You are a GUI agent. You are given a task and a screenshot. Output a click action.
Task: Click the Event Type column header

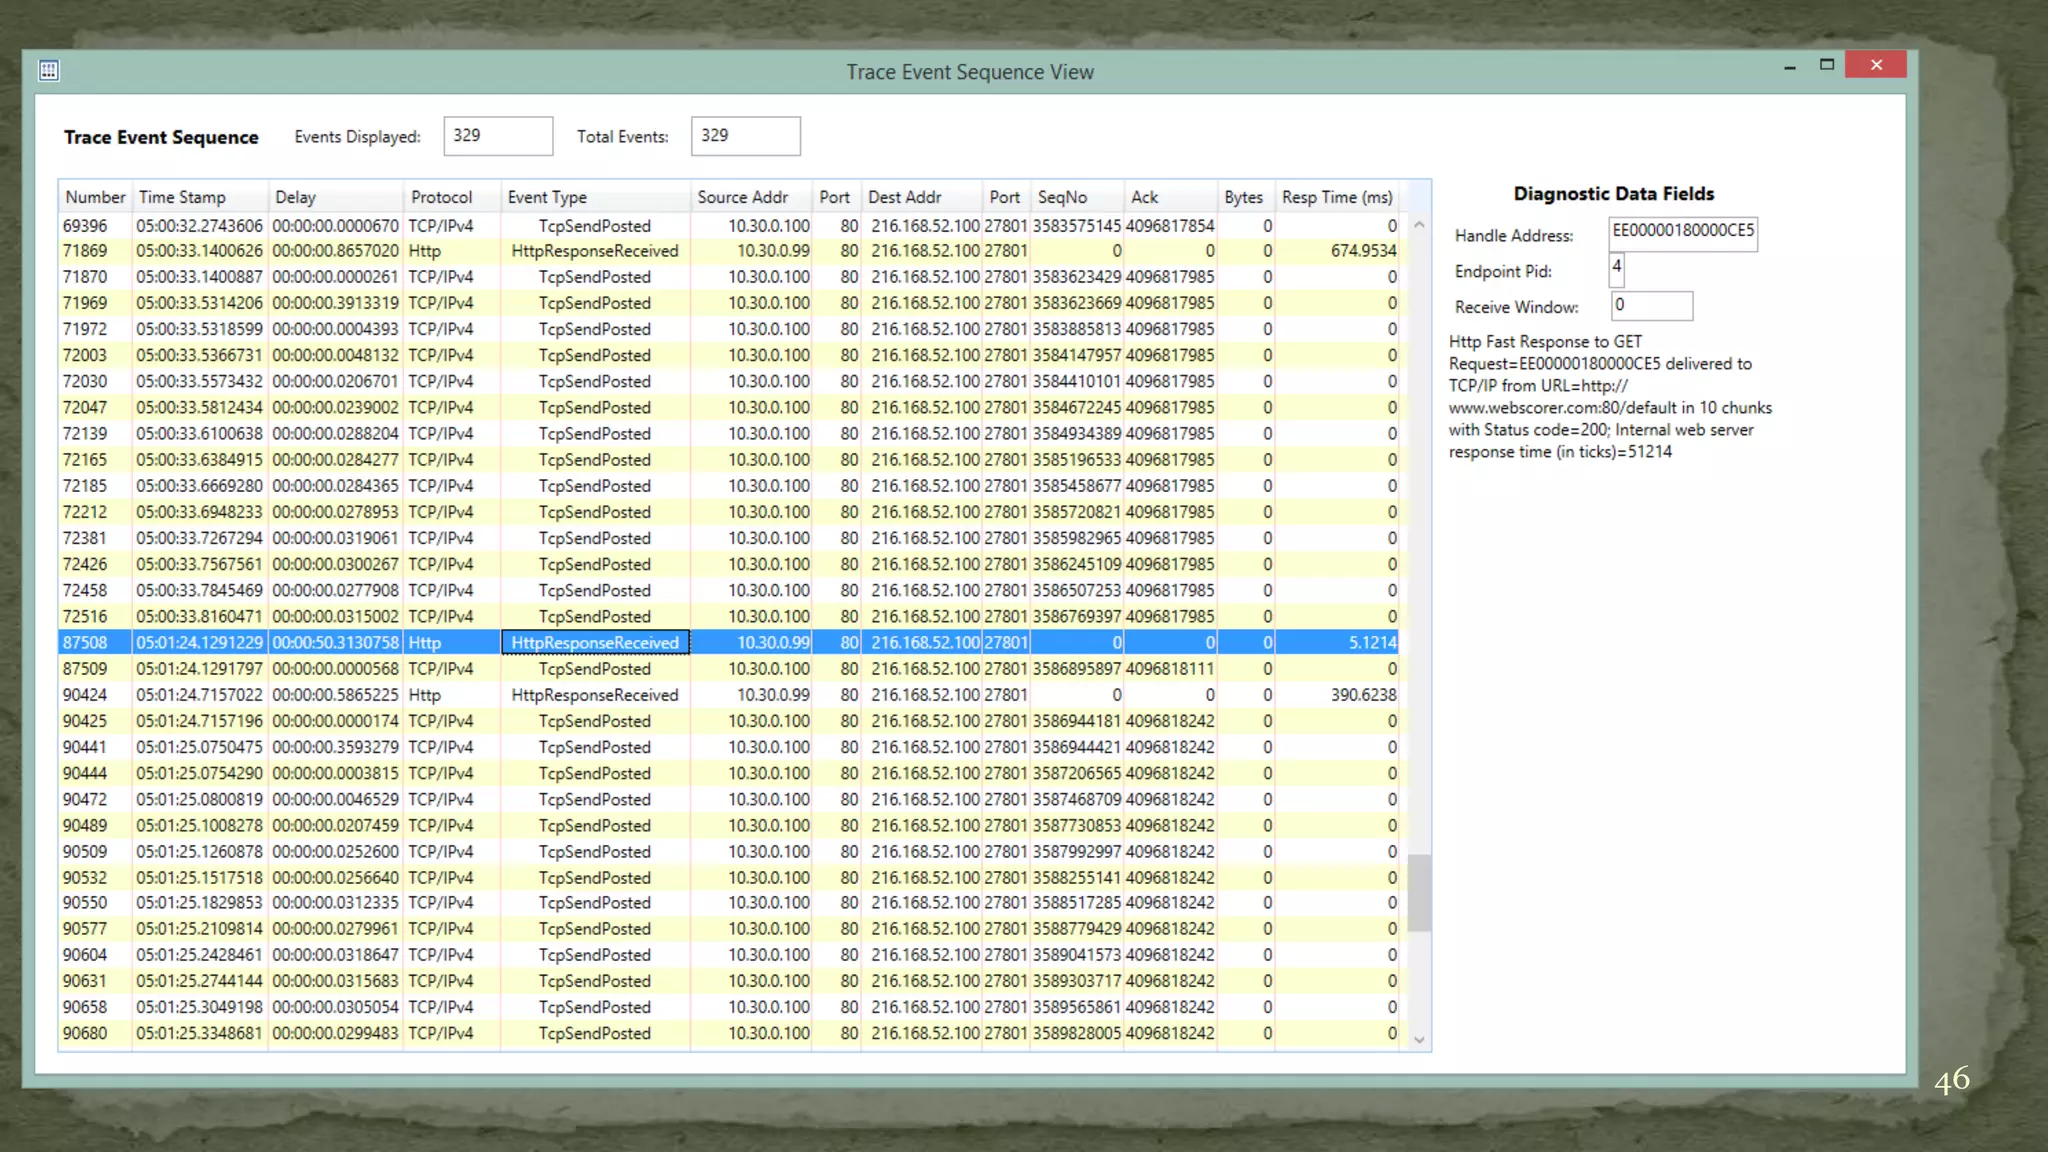[547, 197]
